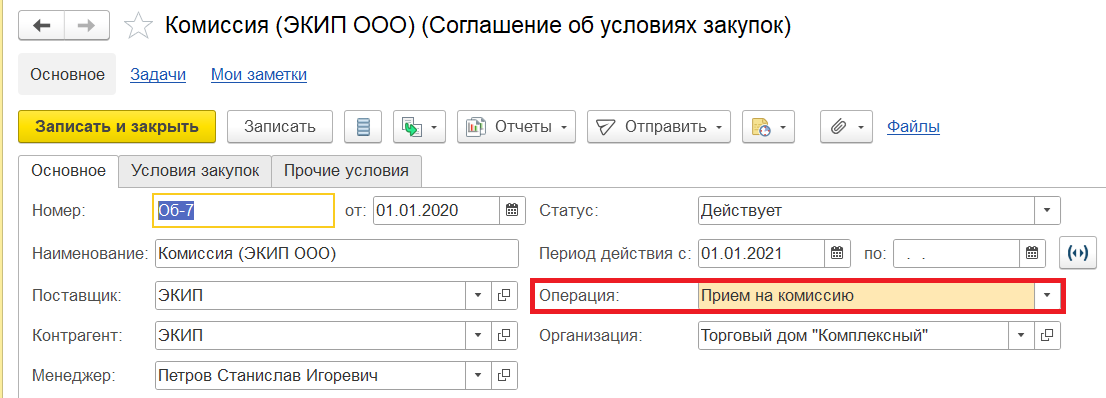Expand the Статус dropdown

click(1047, 210)
